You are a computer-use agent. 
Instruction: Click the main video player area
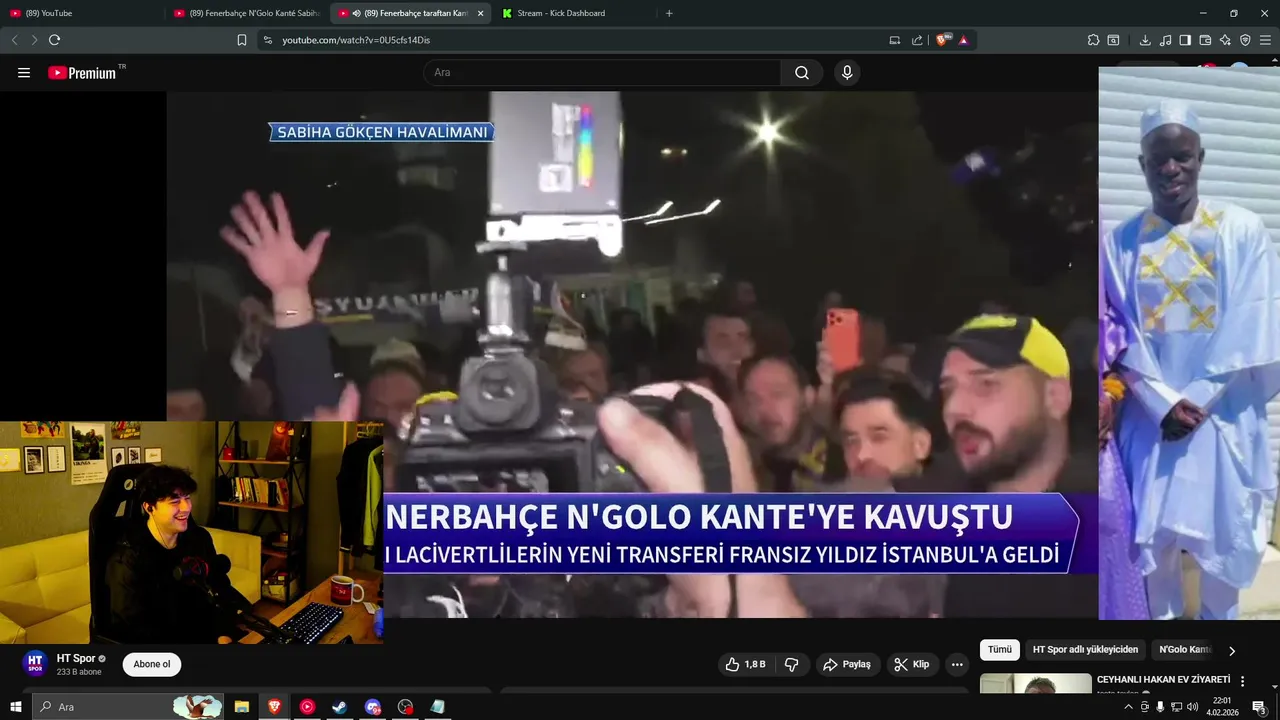pyautogui.click(x=632, y=355)
